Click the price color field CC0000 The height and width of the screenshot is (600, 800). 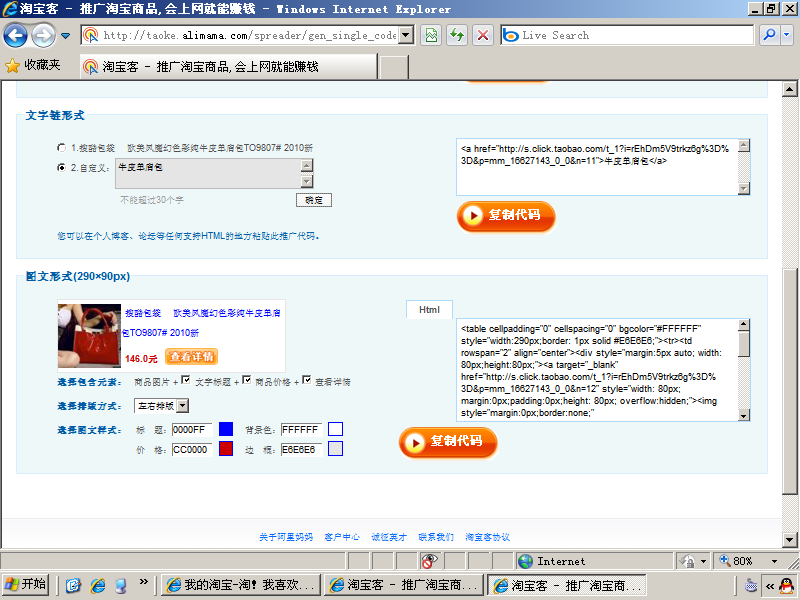192,449
